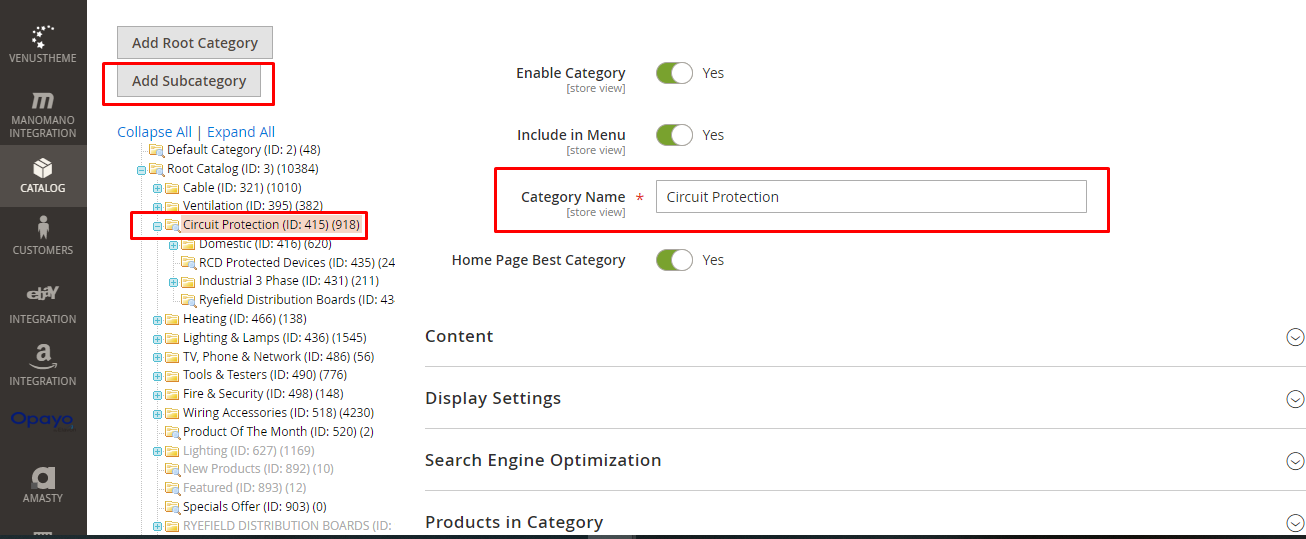The image size is (1306, 539).
Task: Open the Customers sidebar icon
Action: 43,235
